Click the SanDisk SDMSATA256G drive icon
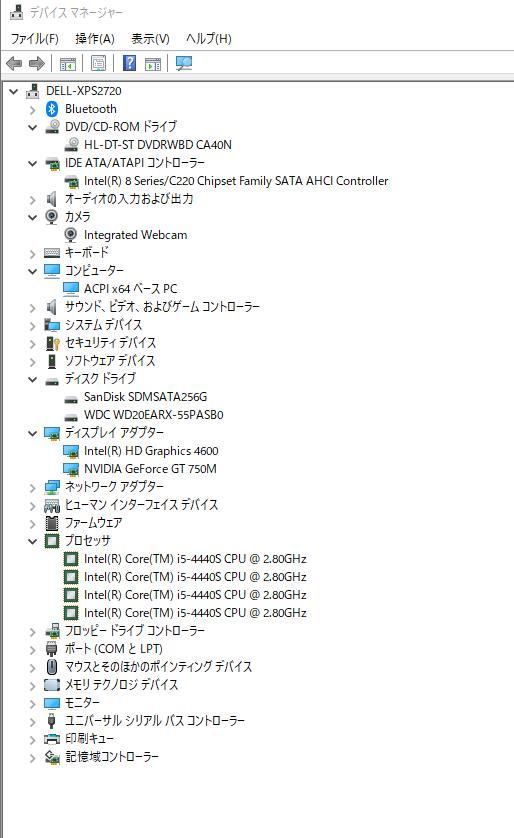The height and width of the screenshot is (838, 514). point(71,398)
